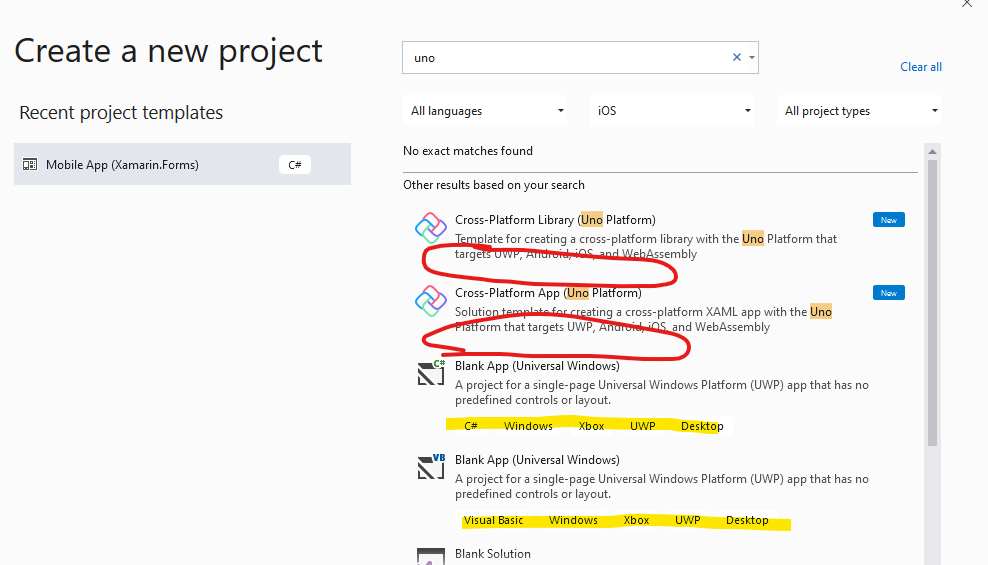
Task: Click the VB Blank App template icon
Action: 431,467
